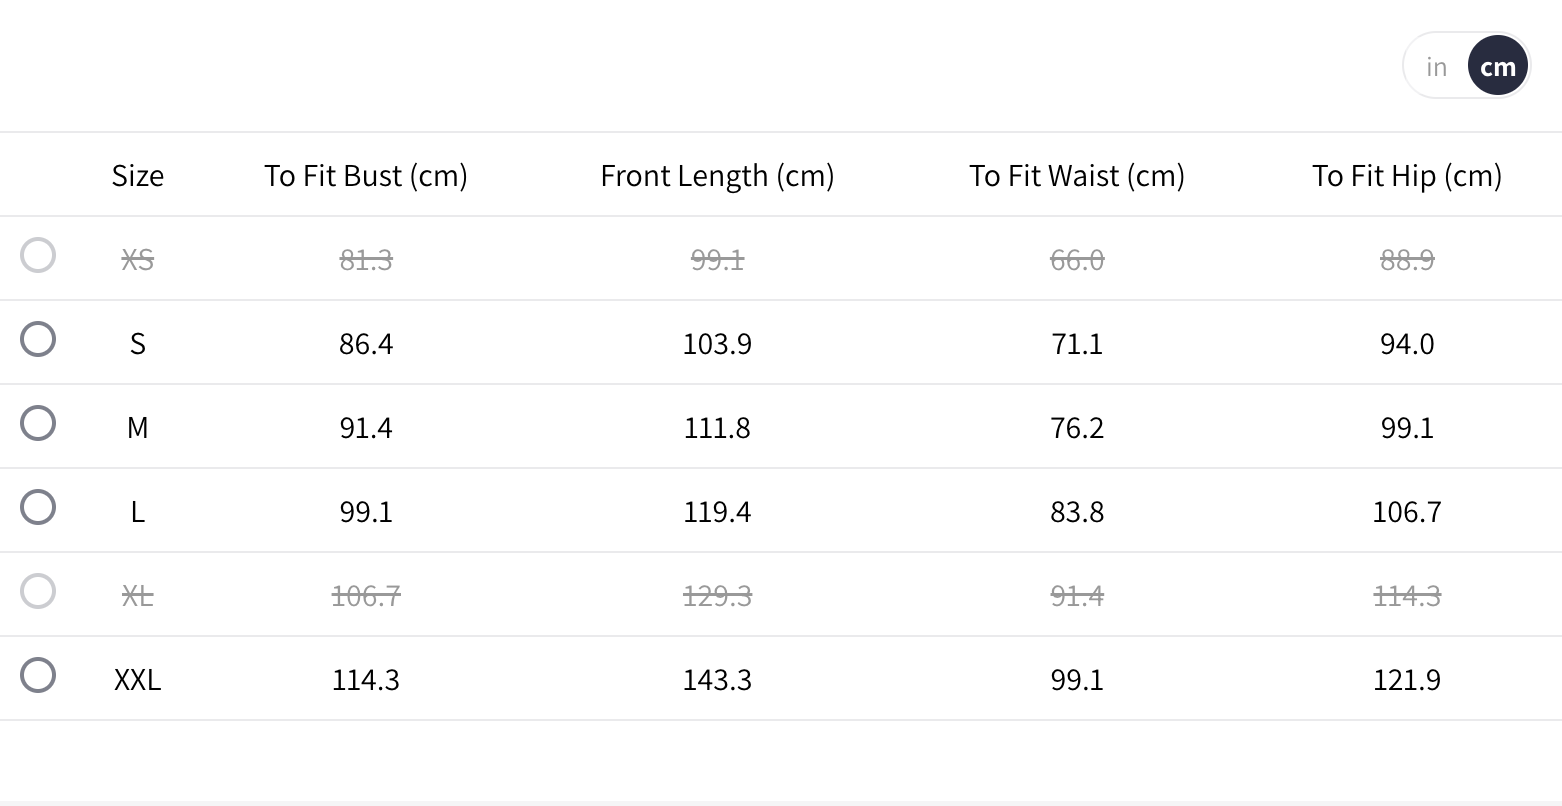The image size is (1562, 806).
Task: Click the XXL size label
Action: (138, 680)
